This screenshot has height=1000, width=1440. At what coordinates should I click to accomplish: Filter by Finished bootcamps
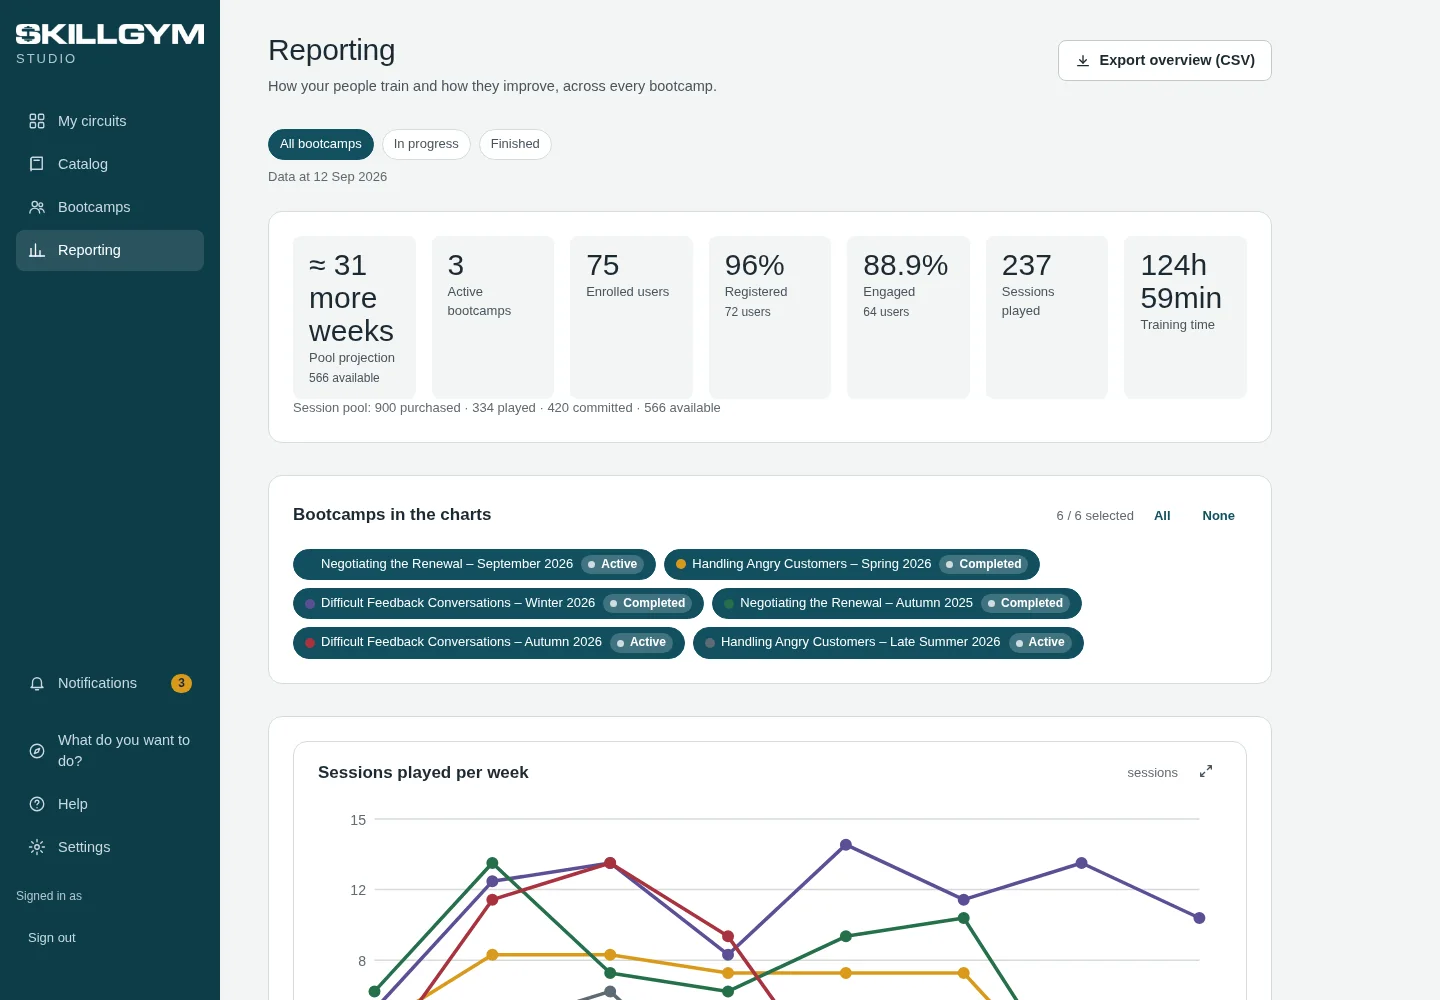pyautogui.click(x=515, y=144)
